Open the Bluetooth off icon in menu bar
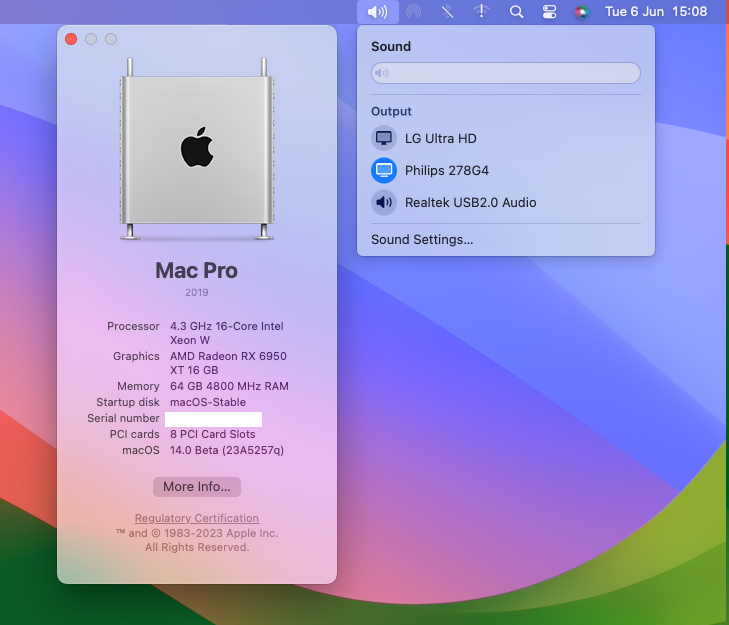Image resolution: width=729 pixels, height=625 pixels. click(x=447, y=12)
